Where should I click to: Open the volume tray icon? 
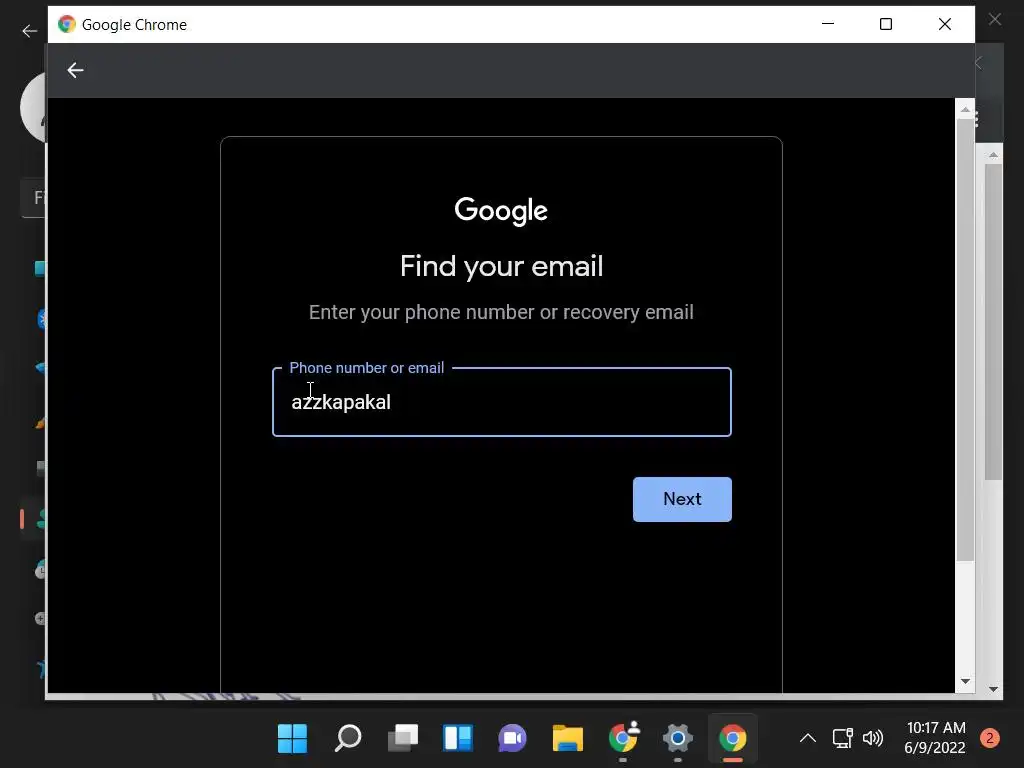pos(873,739)
